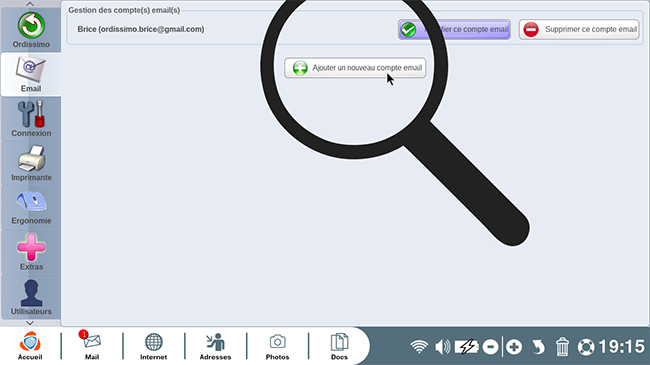Screen dimensions: 650x365
Task: Click the up chevron above the sidebar
Action: point(30,4)
